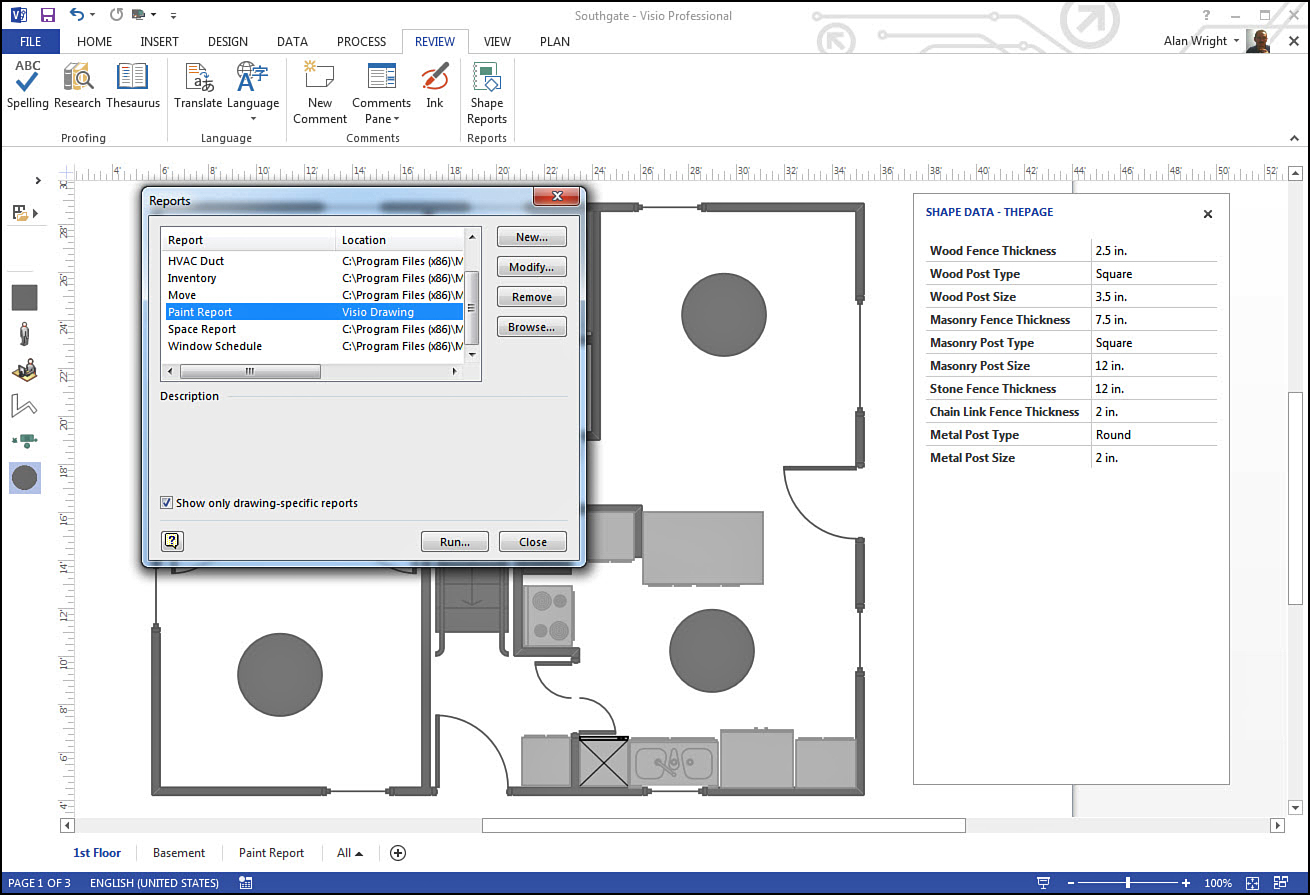Expand the collapsed Shapes pane
1310x895 pixels.
(38, 181)
